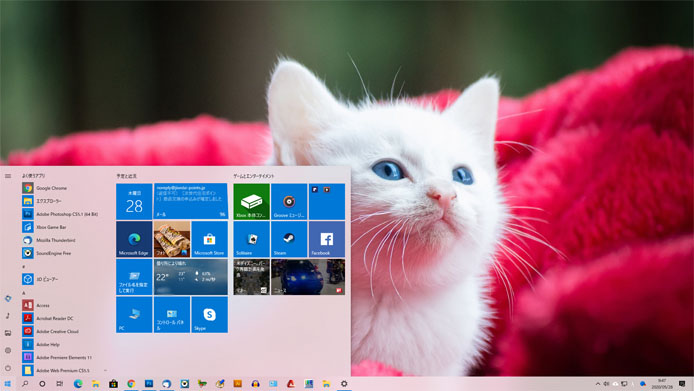This screenshot has width=694, height=391.
Task: Open the Groove Music tile
Action: [x=289, y=201]
